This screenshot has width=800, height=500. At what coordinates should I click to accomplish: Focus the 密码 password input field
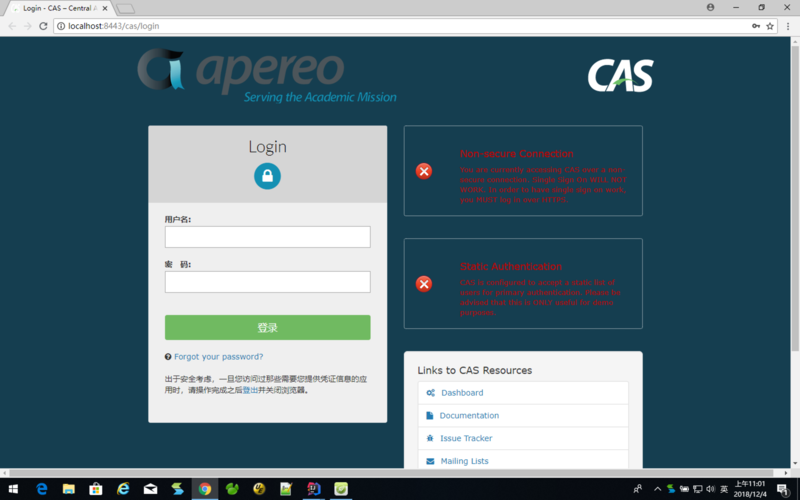point(267,282)
